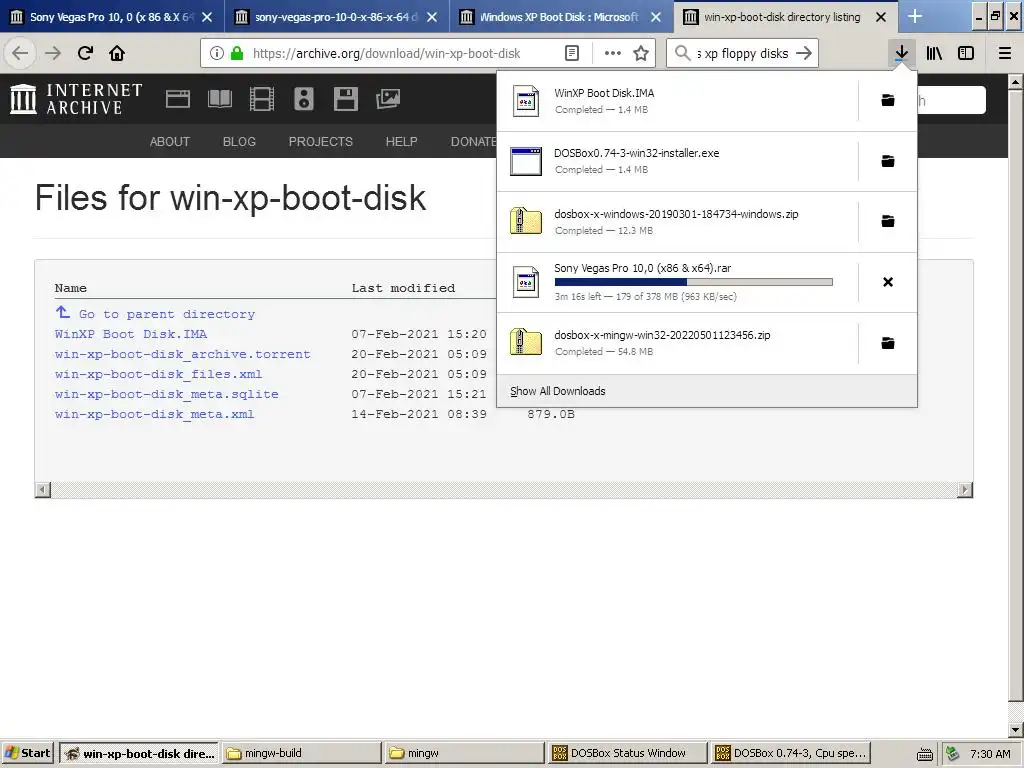Click Go to parent directory link
The image size is (1024, 768).
(x=167, y=314)
